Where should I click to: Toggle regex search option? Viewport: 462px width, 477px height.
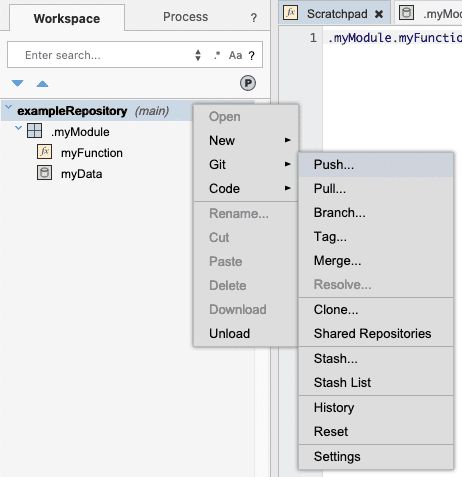click(x=217, y=55)
